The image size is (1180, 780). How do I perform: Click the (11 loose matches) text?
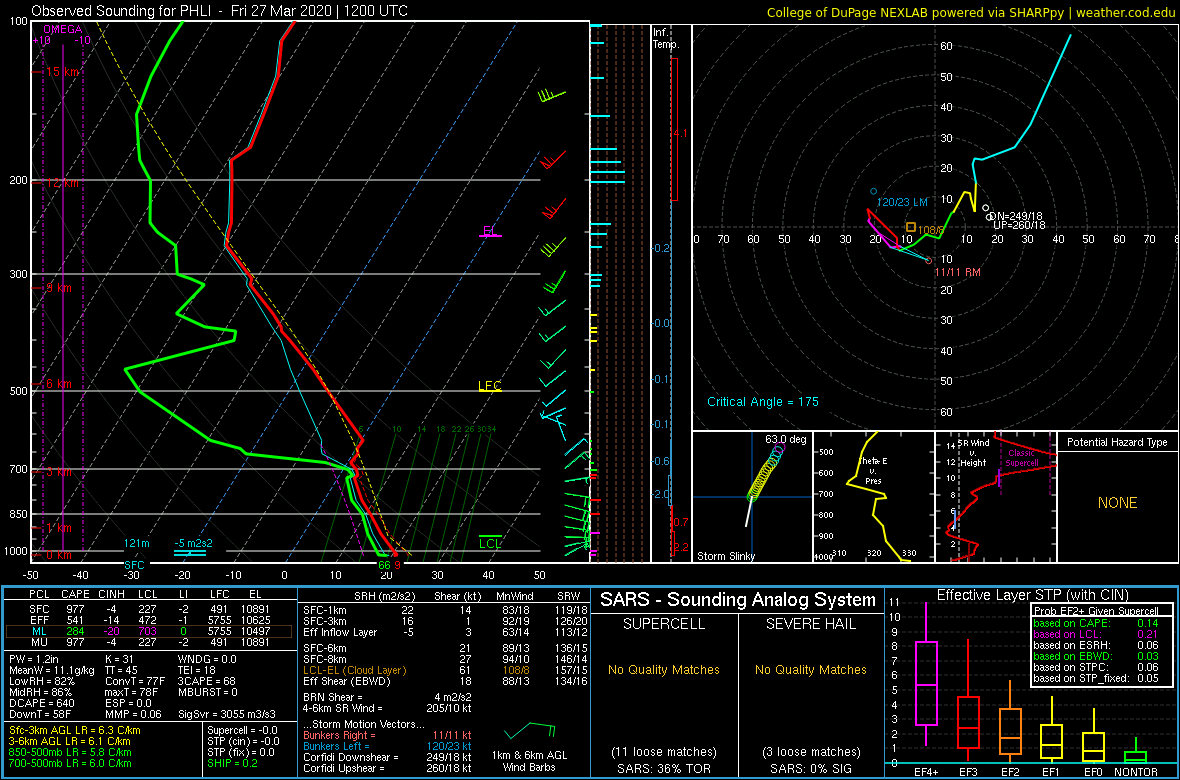663,751
